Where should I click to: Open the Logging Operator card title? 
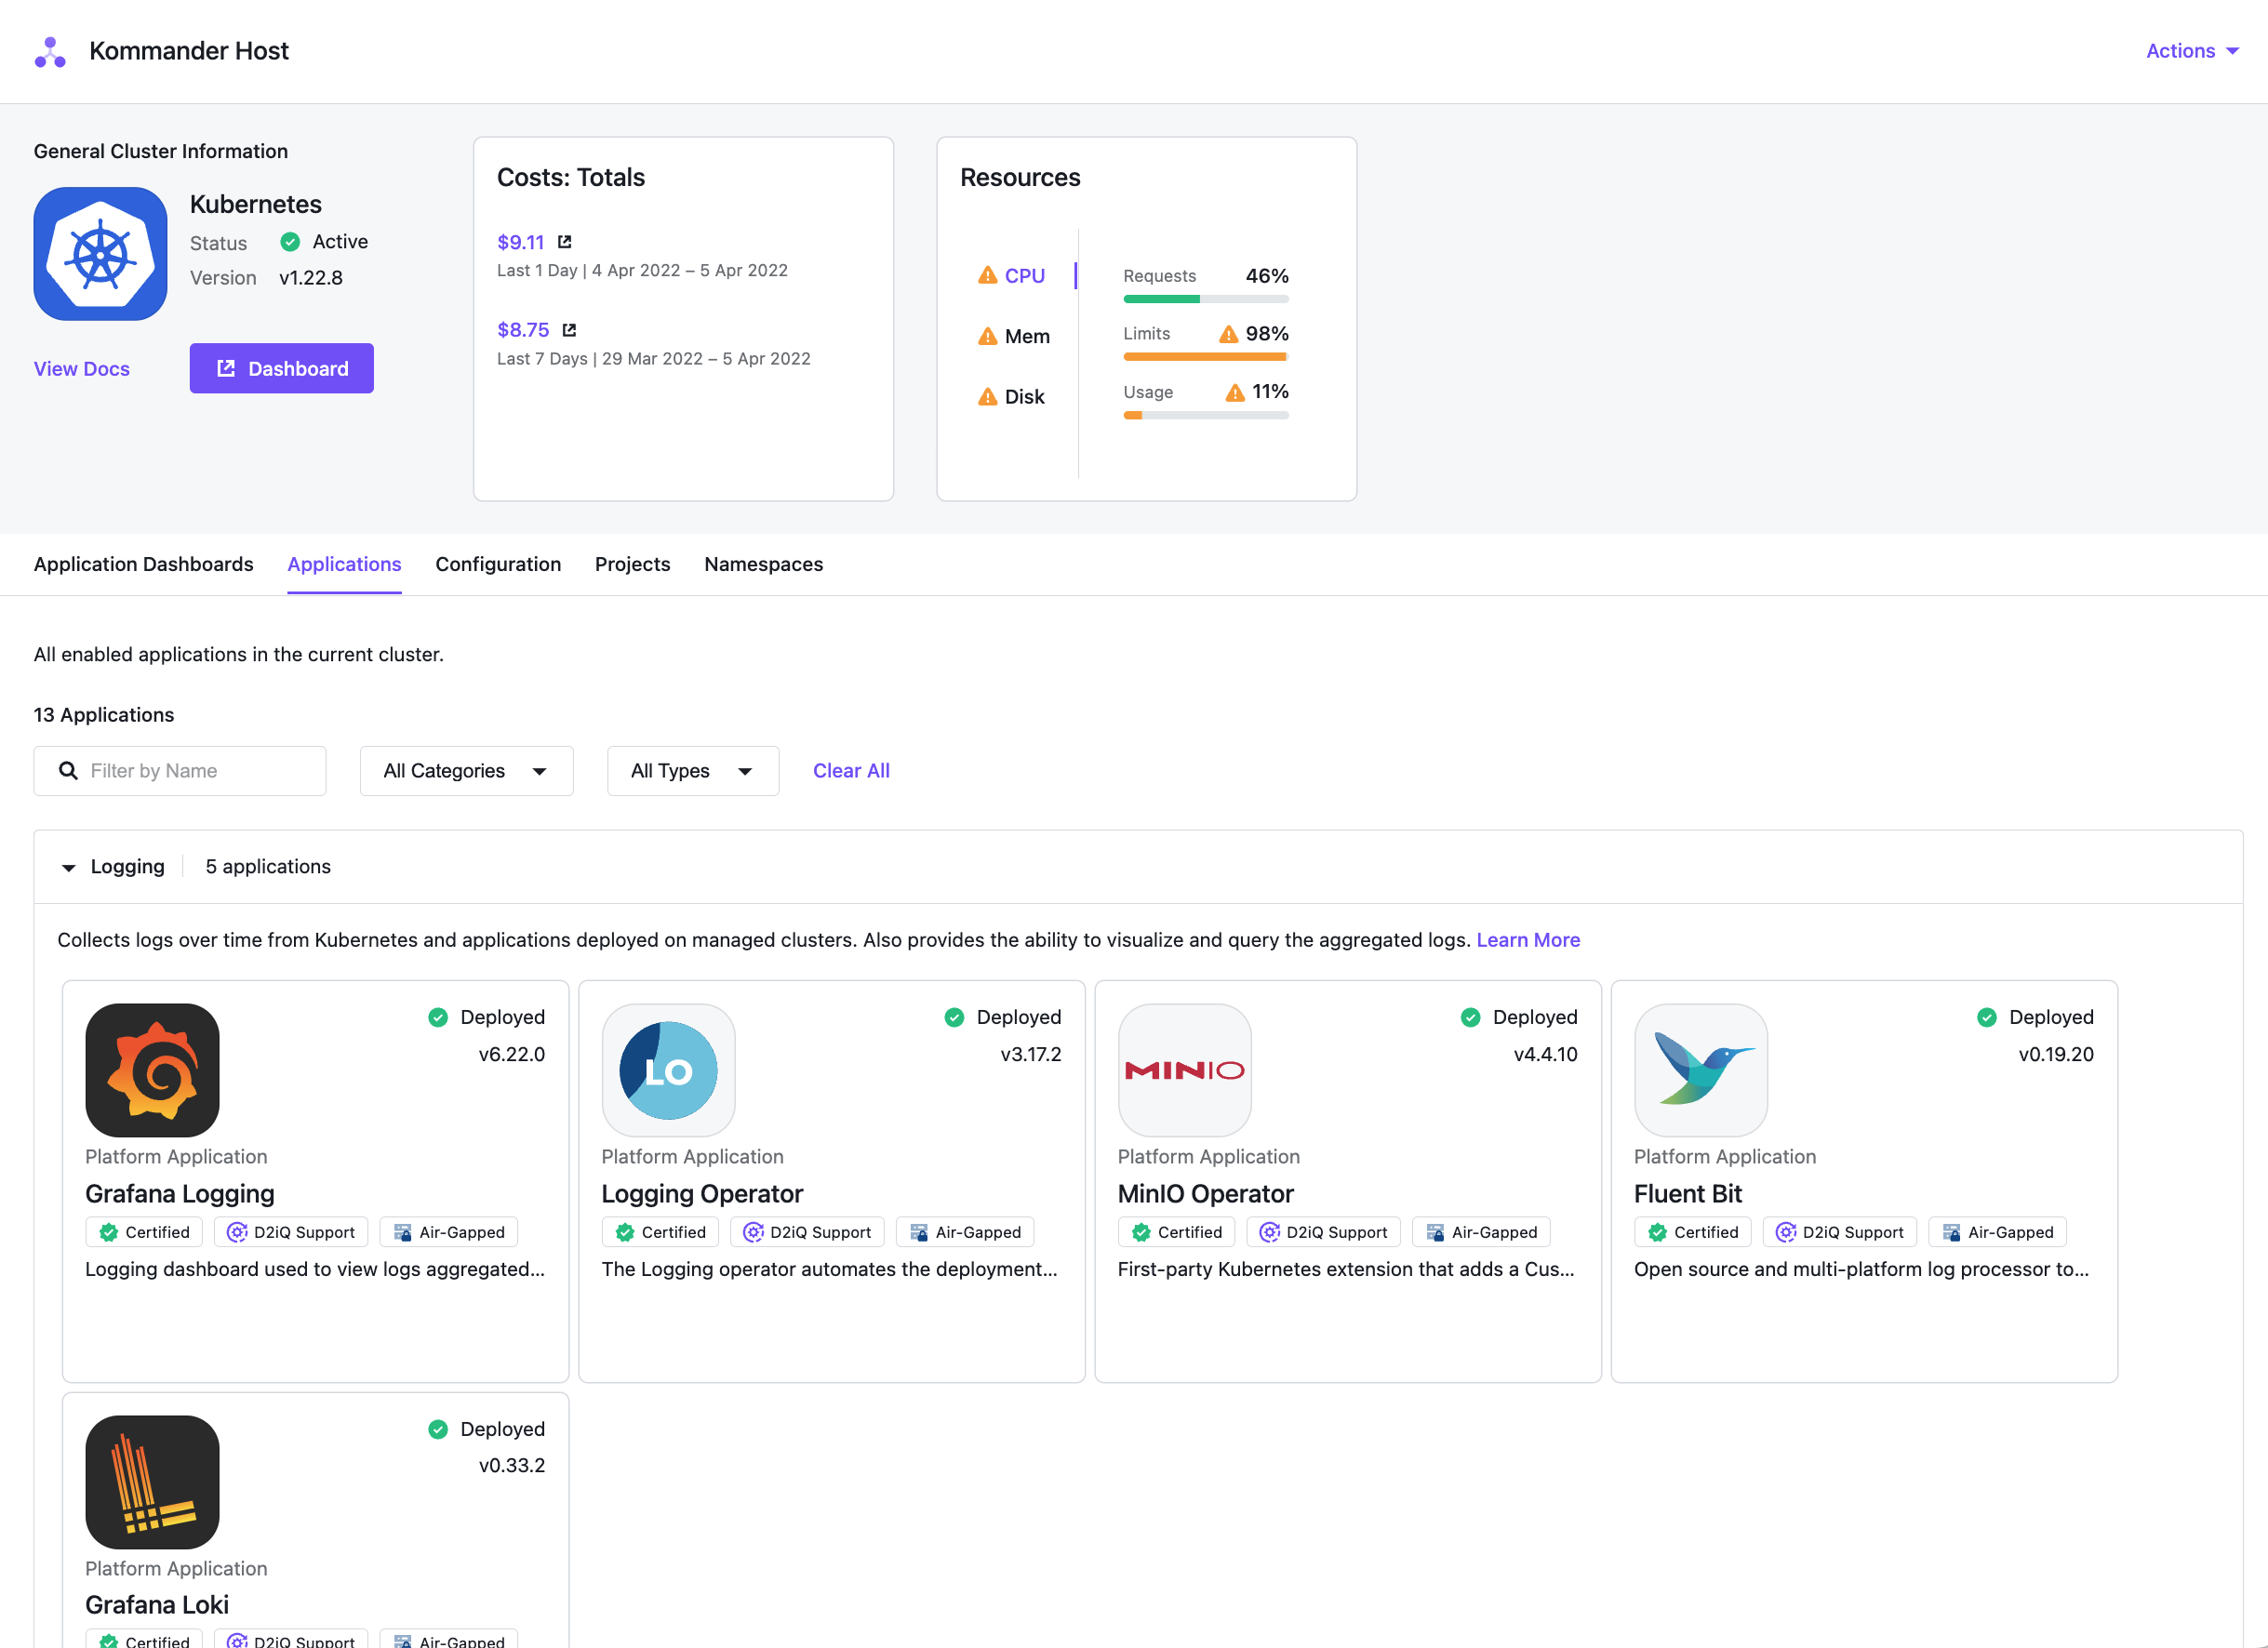point(702,1194)
